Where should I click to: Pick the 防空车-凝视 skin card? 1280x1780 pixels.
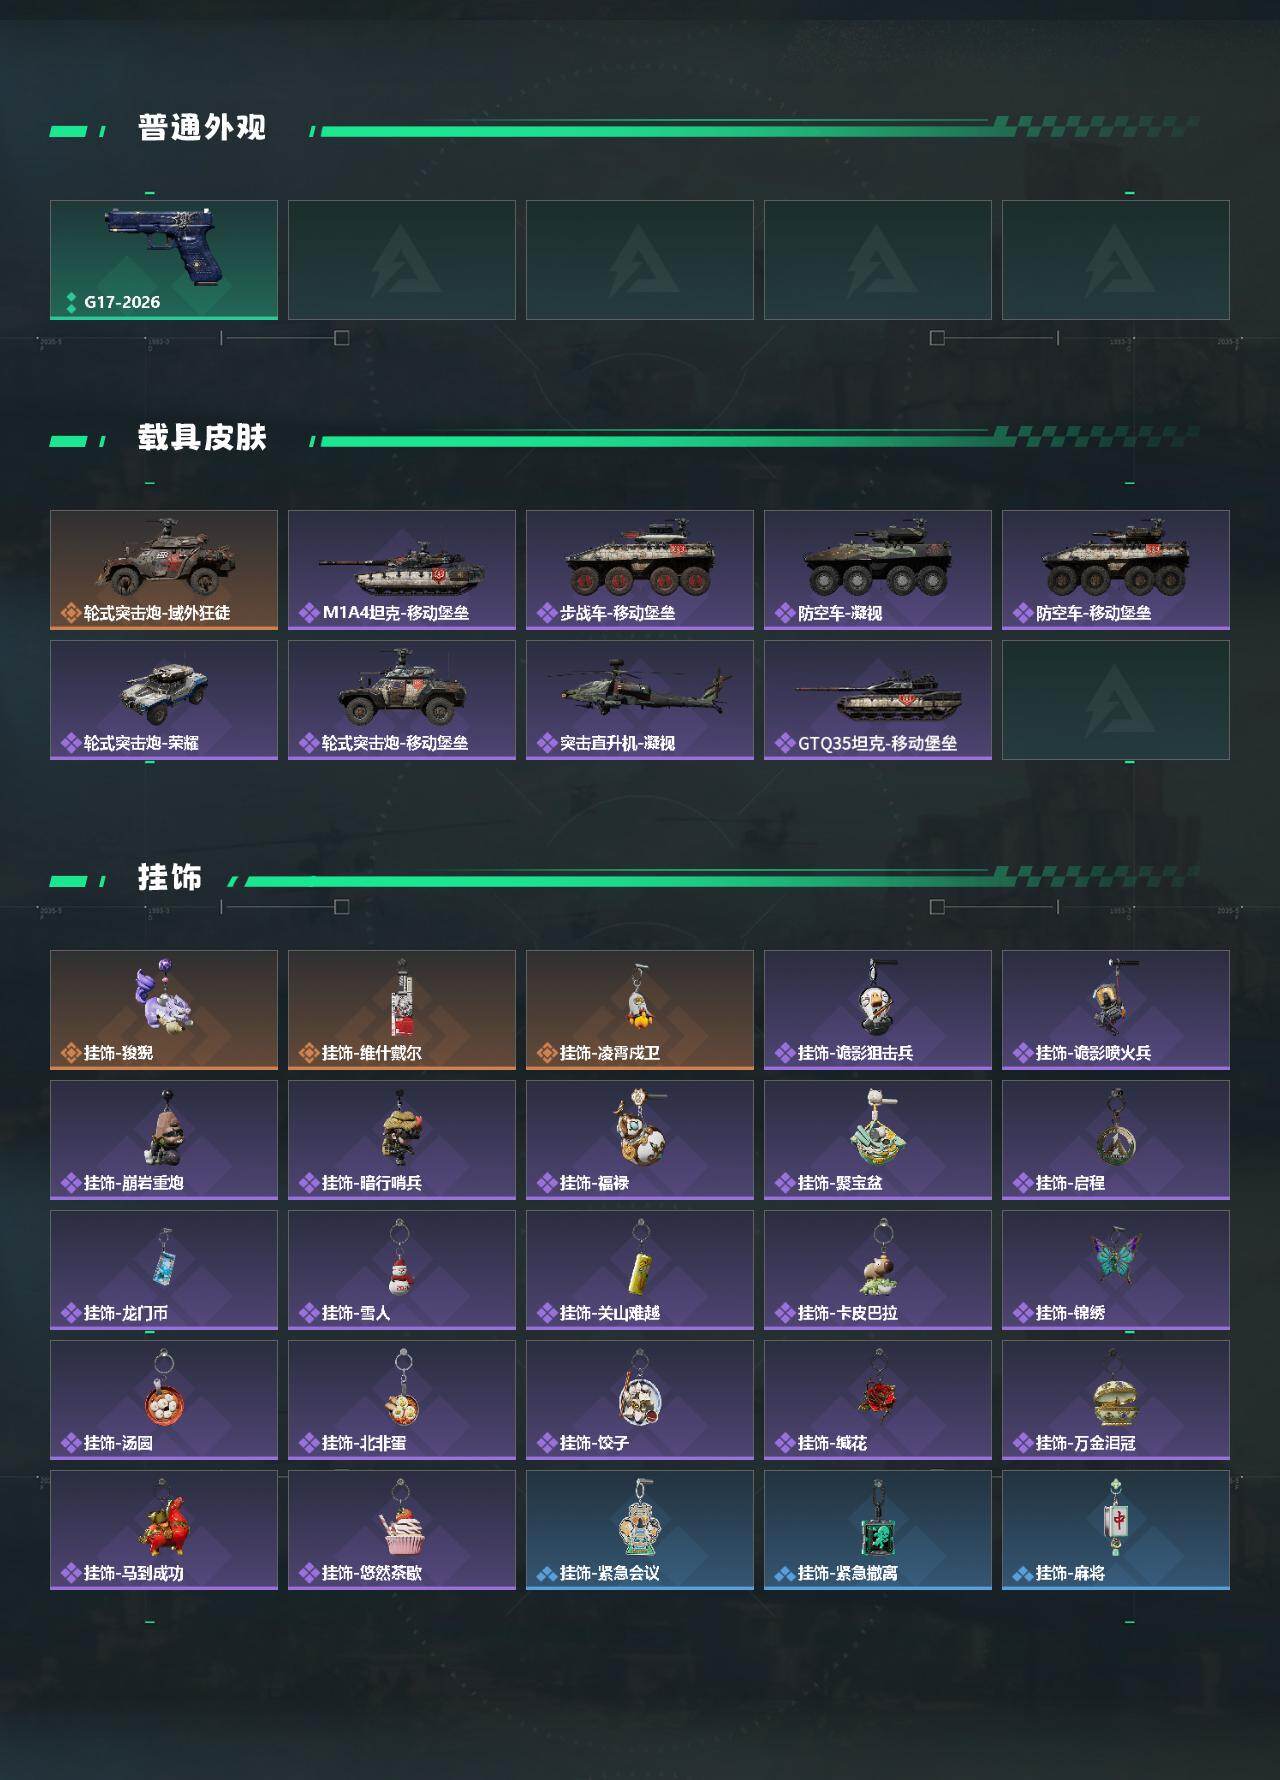(878, 570)
